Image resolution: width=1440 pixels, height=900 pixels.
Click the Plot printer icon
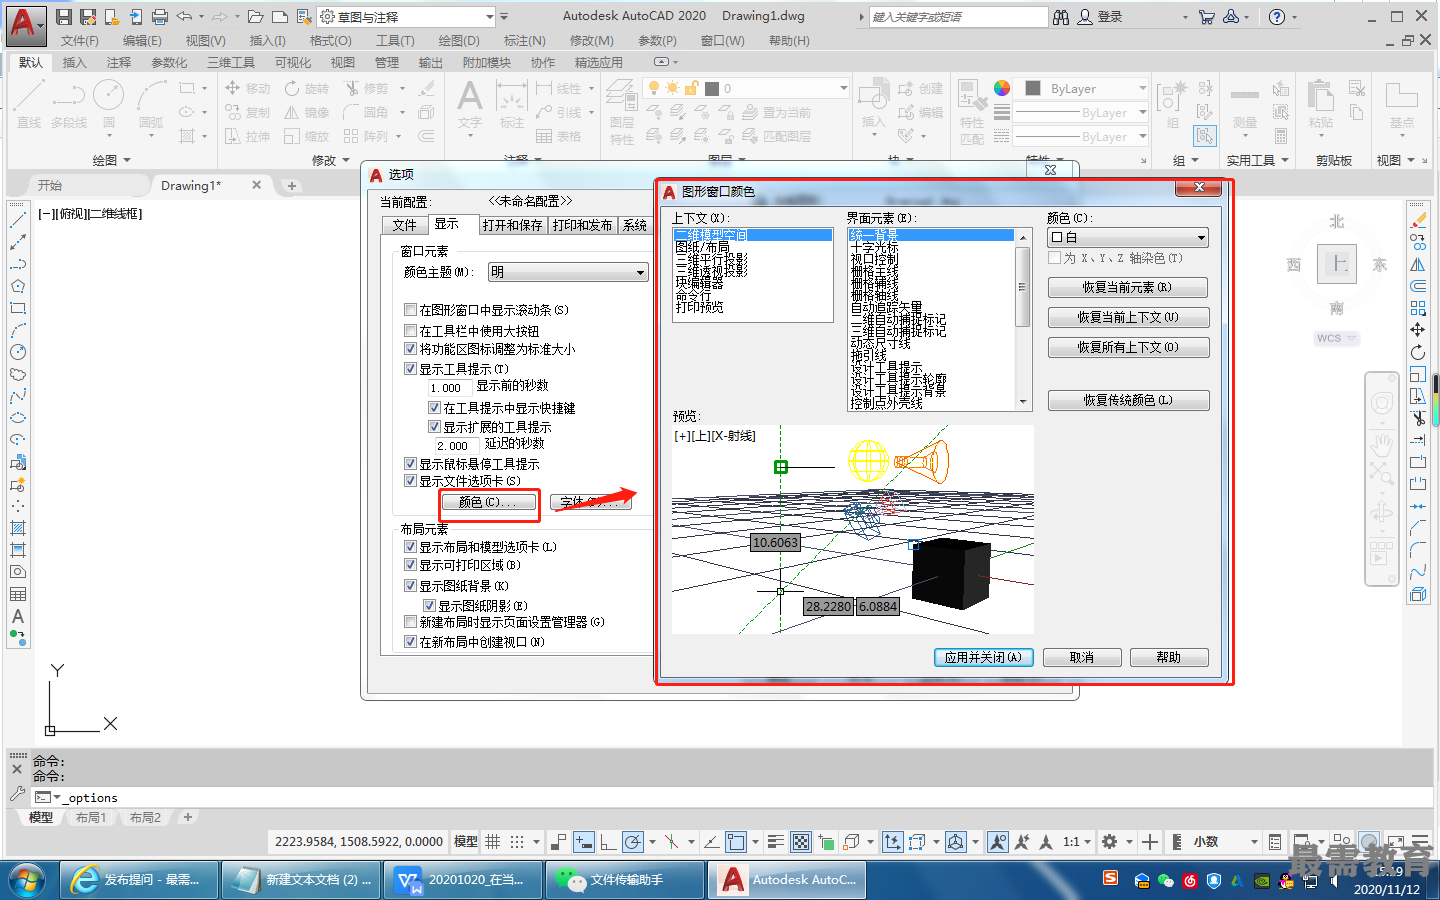click(159, 17)
